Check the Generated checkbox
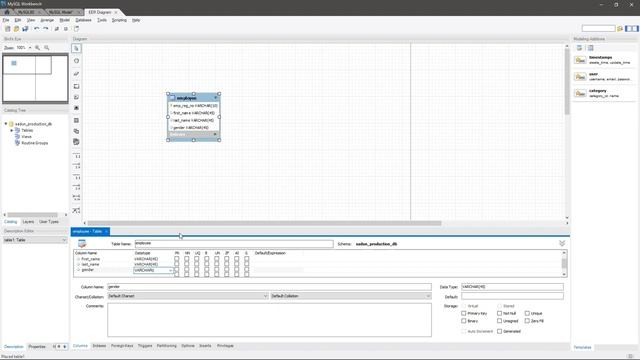 500,331
